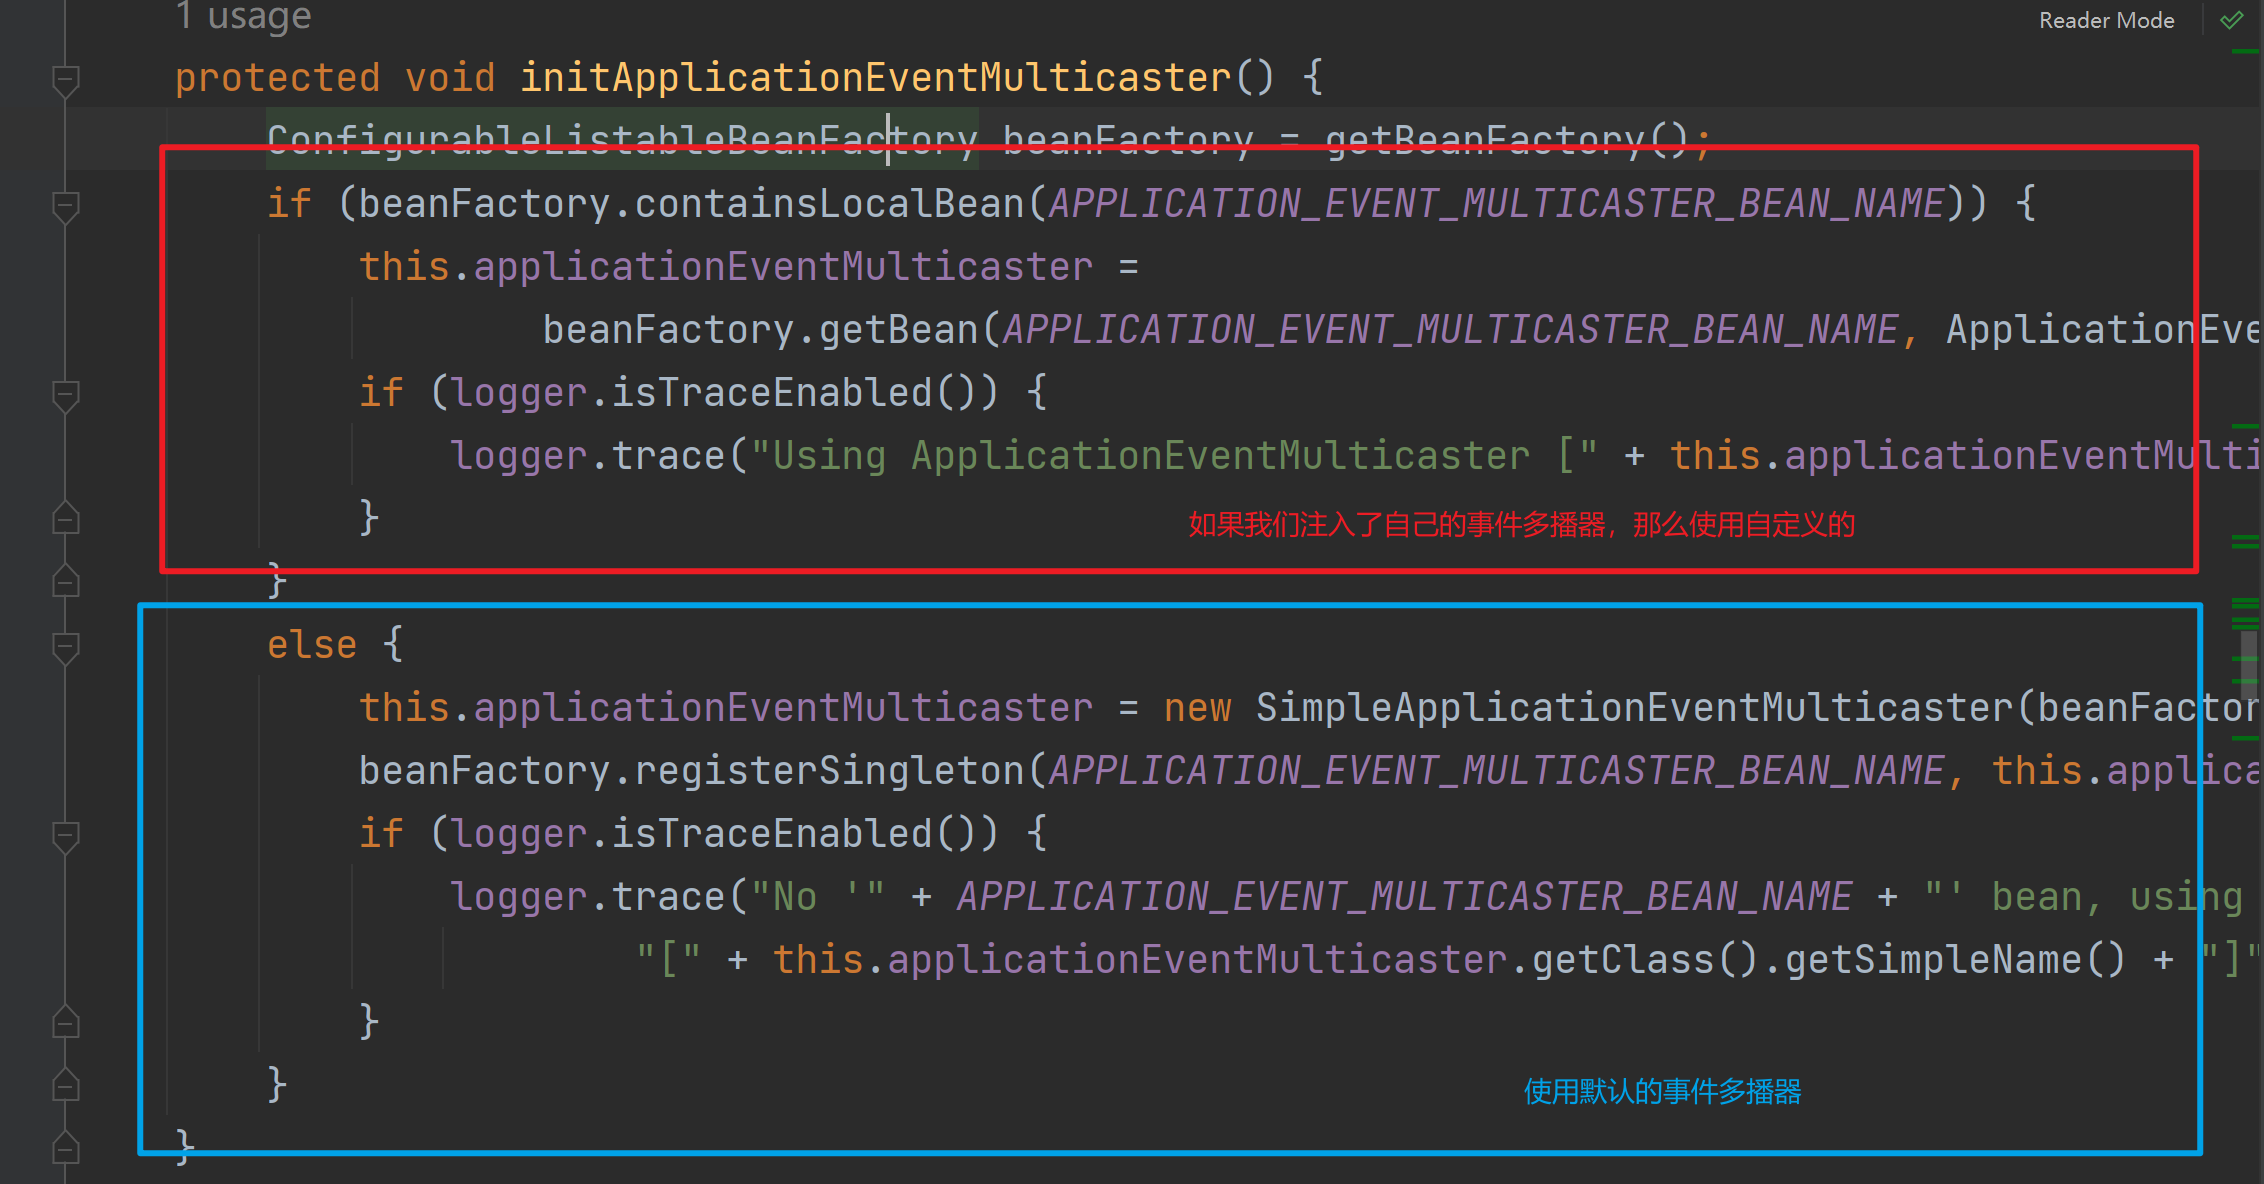Viewport: 2264px width, 1184px height.
Task: Click getBeanFactory() call
Action: [x=1507, y=140]
